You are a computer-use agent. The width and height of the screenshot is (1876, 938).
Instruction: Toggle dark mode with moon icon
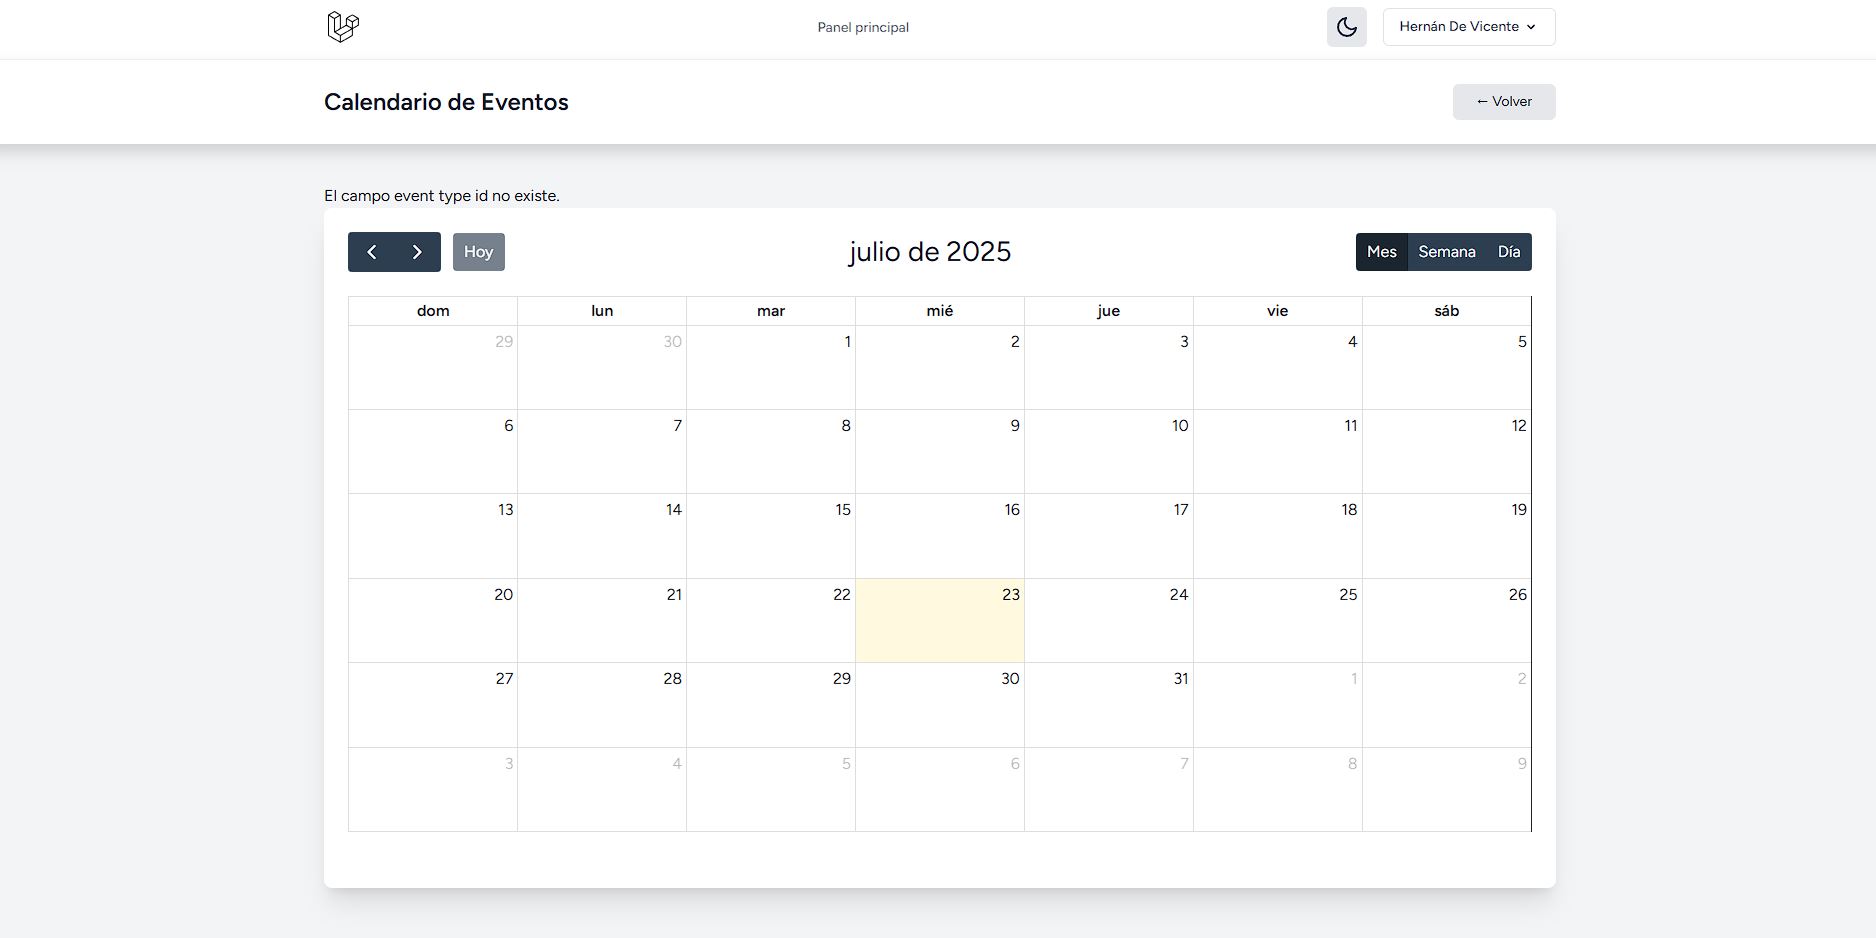[1346, 27]
